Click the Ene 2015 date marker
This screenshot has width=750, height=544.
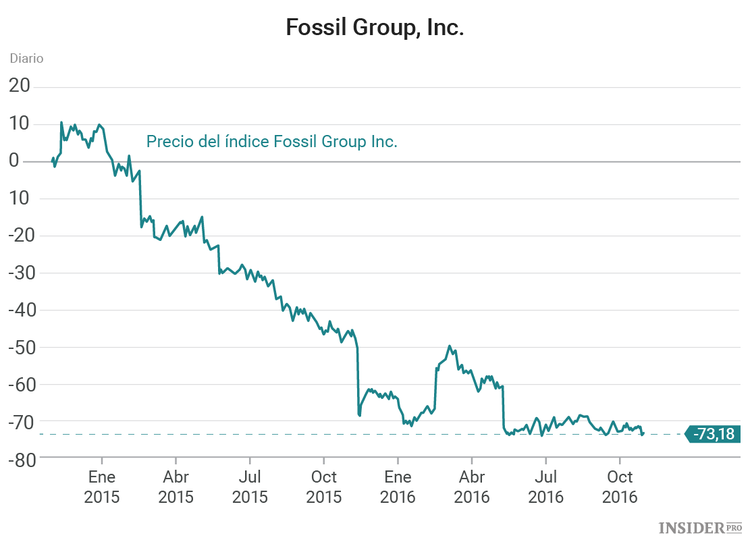point(102,486)
